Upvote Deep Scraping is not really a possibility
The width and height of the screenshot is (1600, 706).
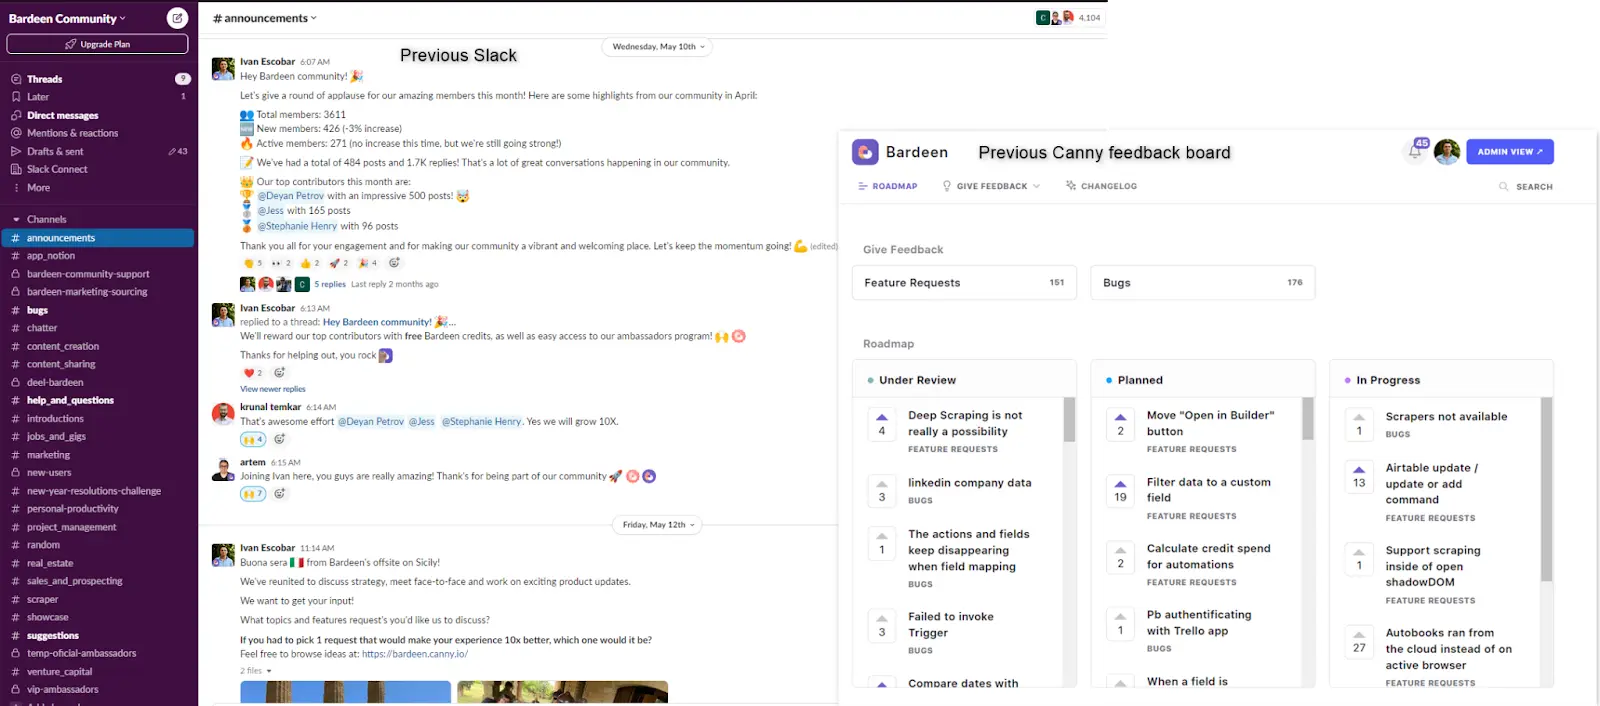coord(882,425)
